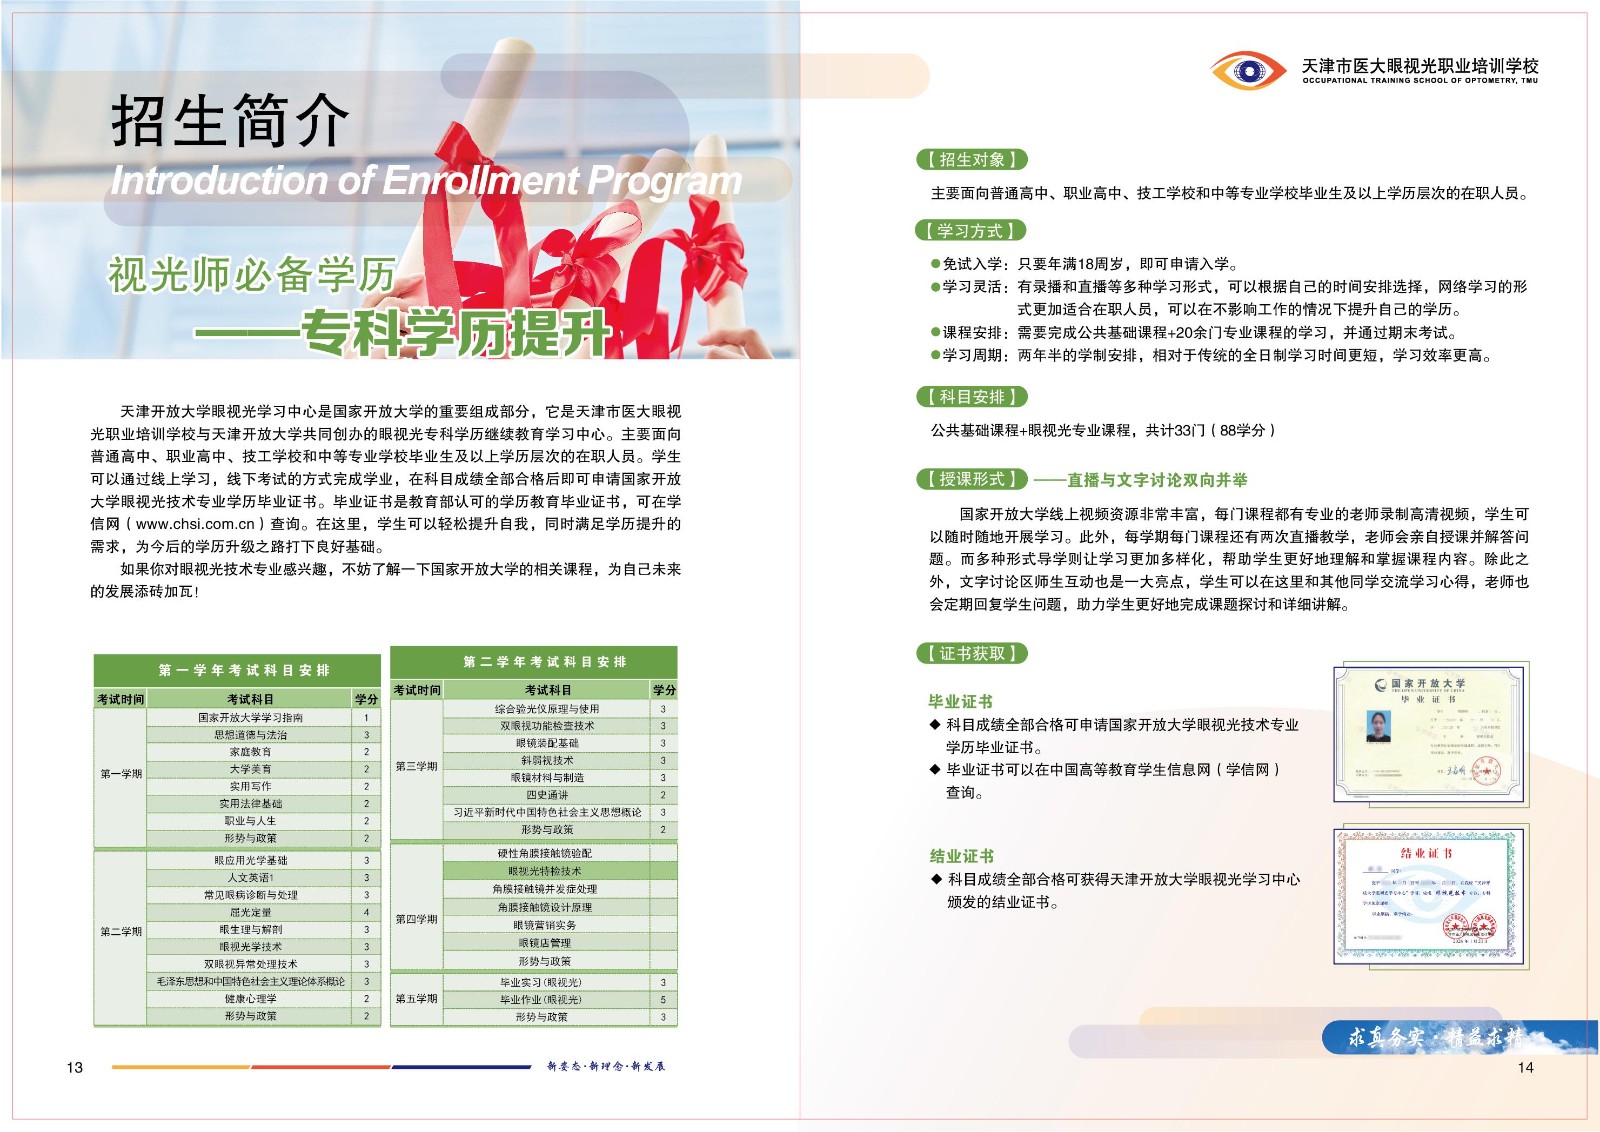Click the row 国家开放大学学习指南
The image size is (1600, 1132).
[264, 718]
